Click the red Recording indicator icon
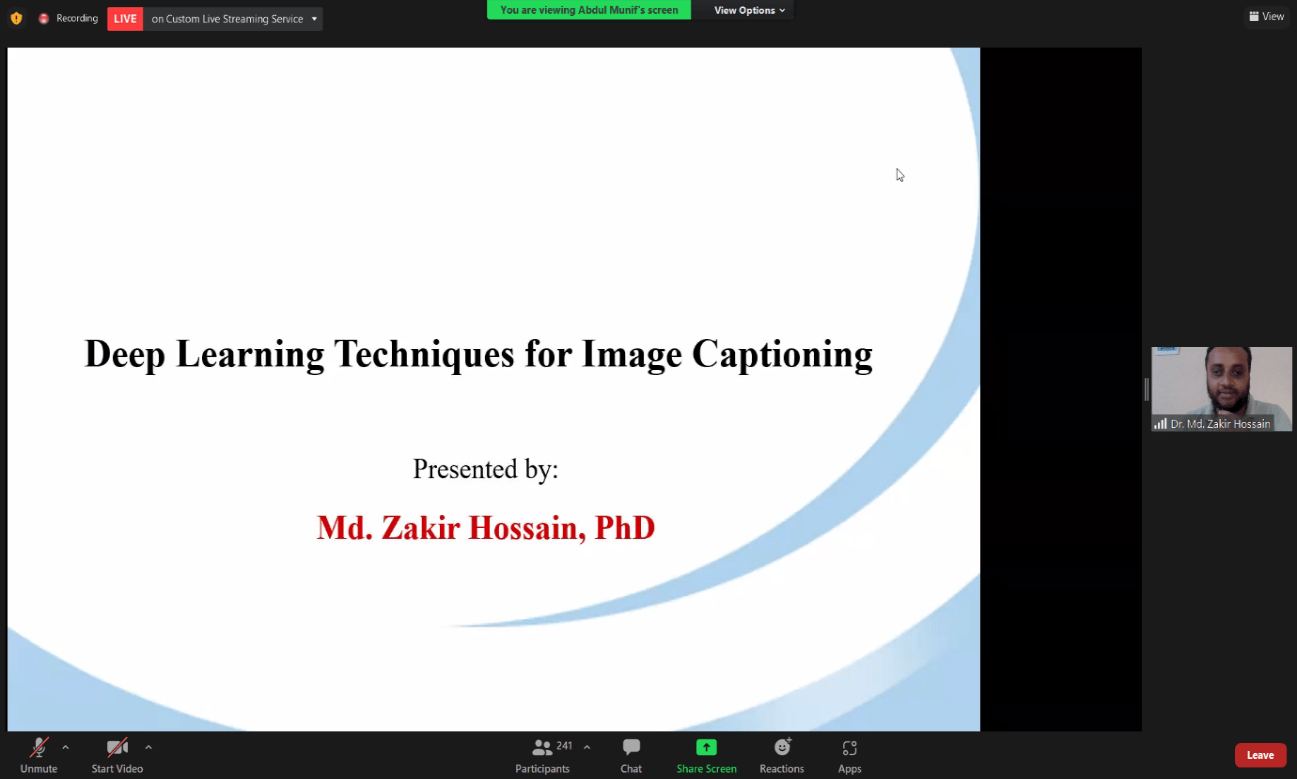Screen dimensions: 1297x779 (44, 18)
